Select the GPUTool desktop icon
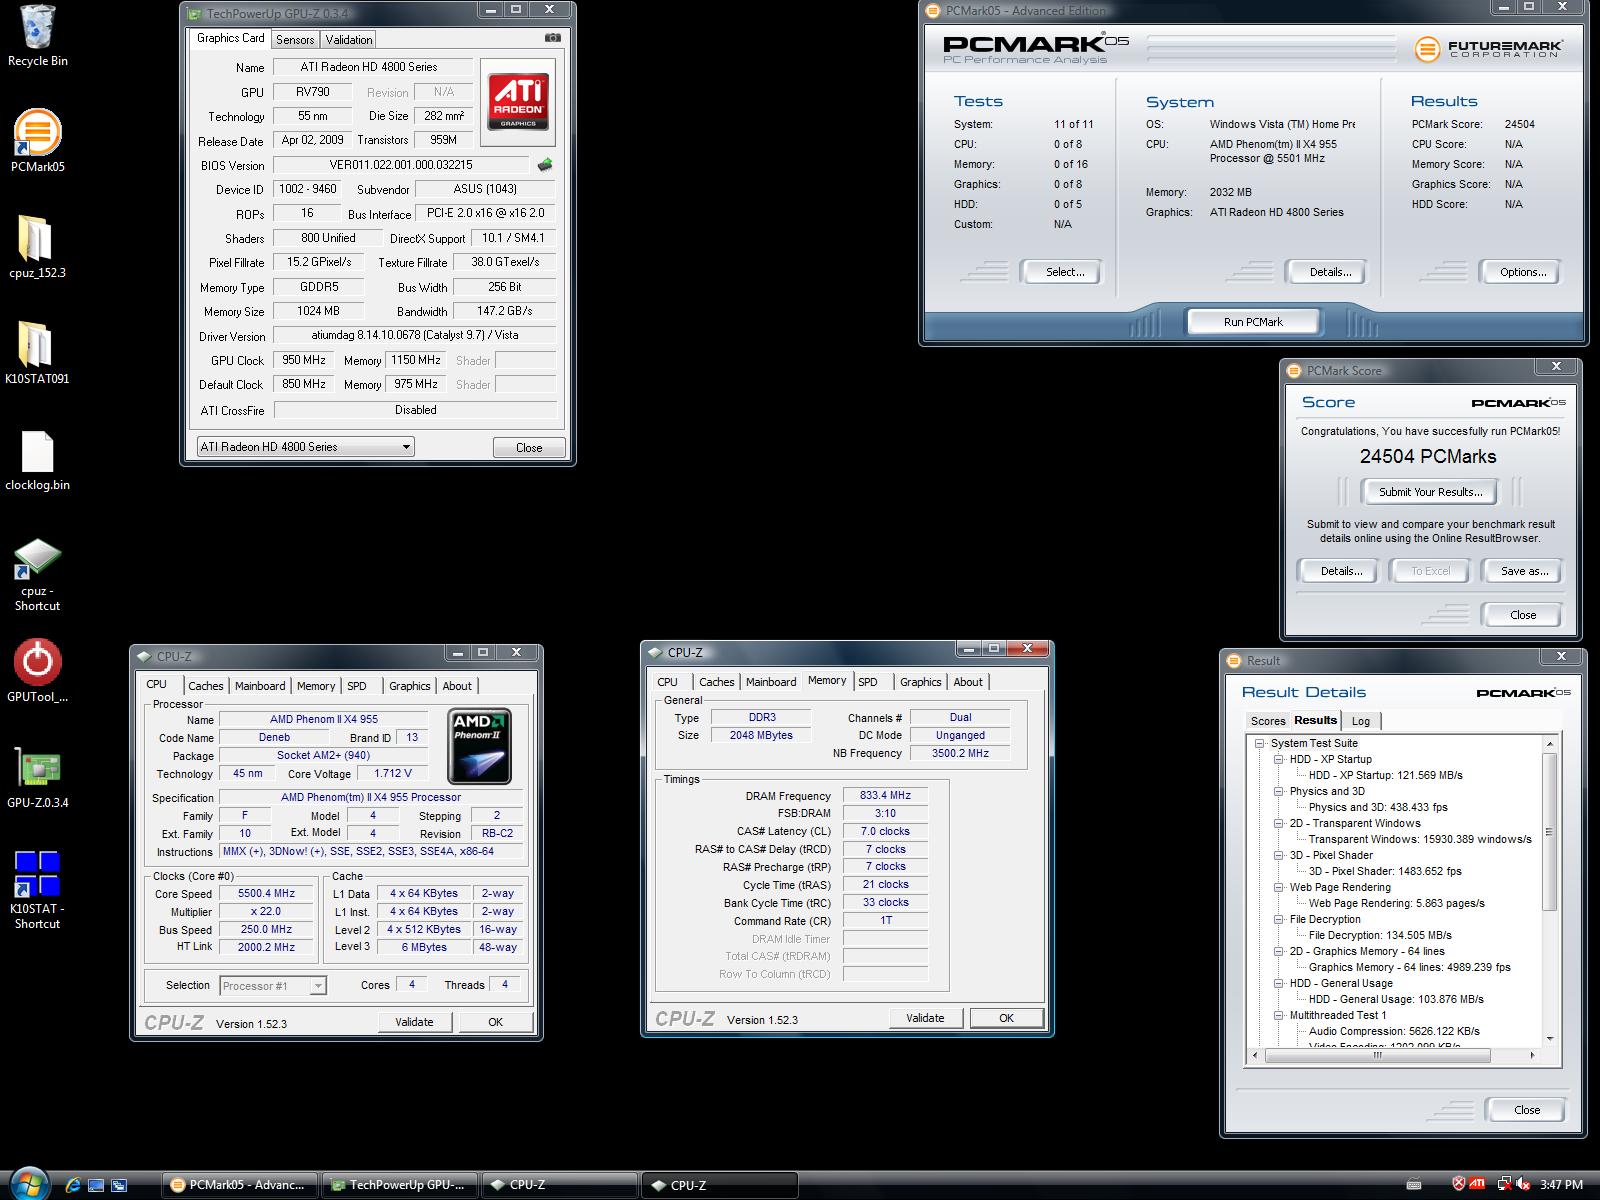1600x1200 pixels. pyautogui.click(x=37, y=671)
